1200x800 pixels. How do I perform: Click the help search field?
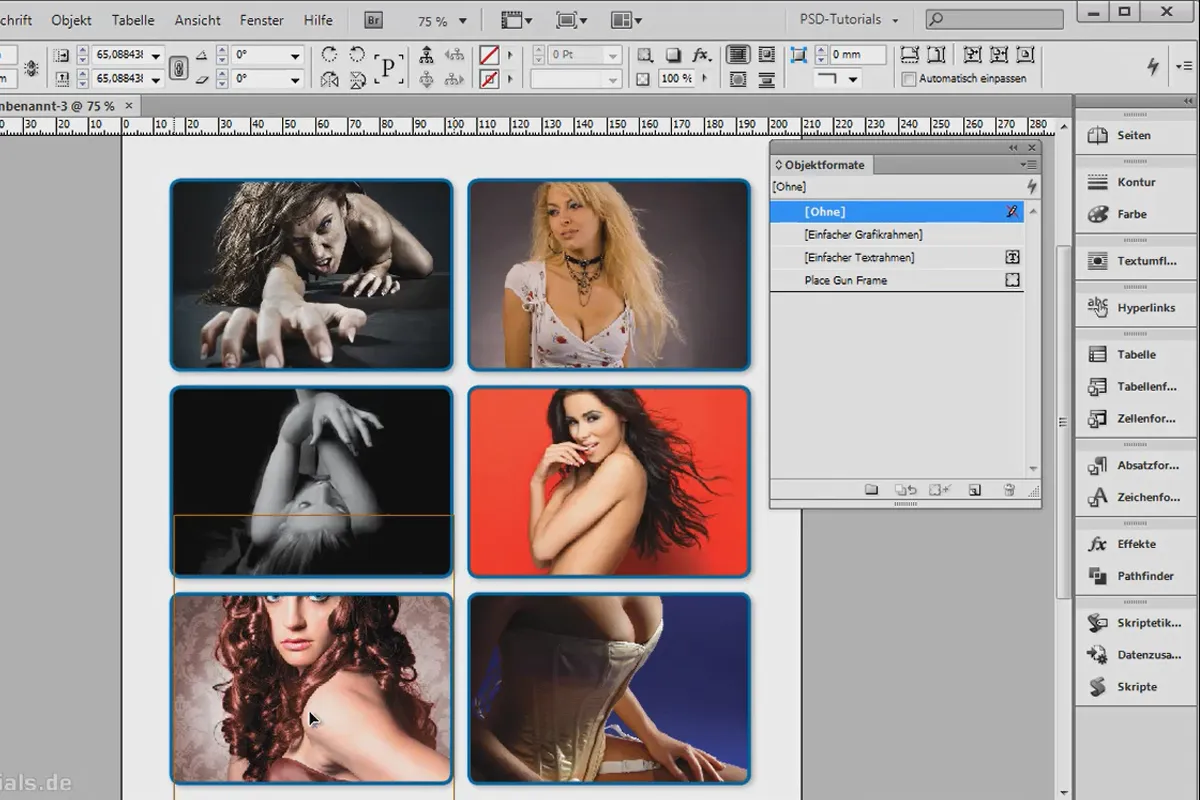coord(993,20)
